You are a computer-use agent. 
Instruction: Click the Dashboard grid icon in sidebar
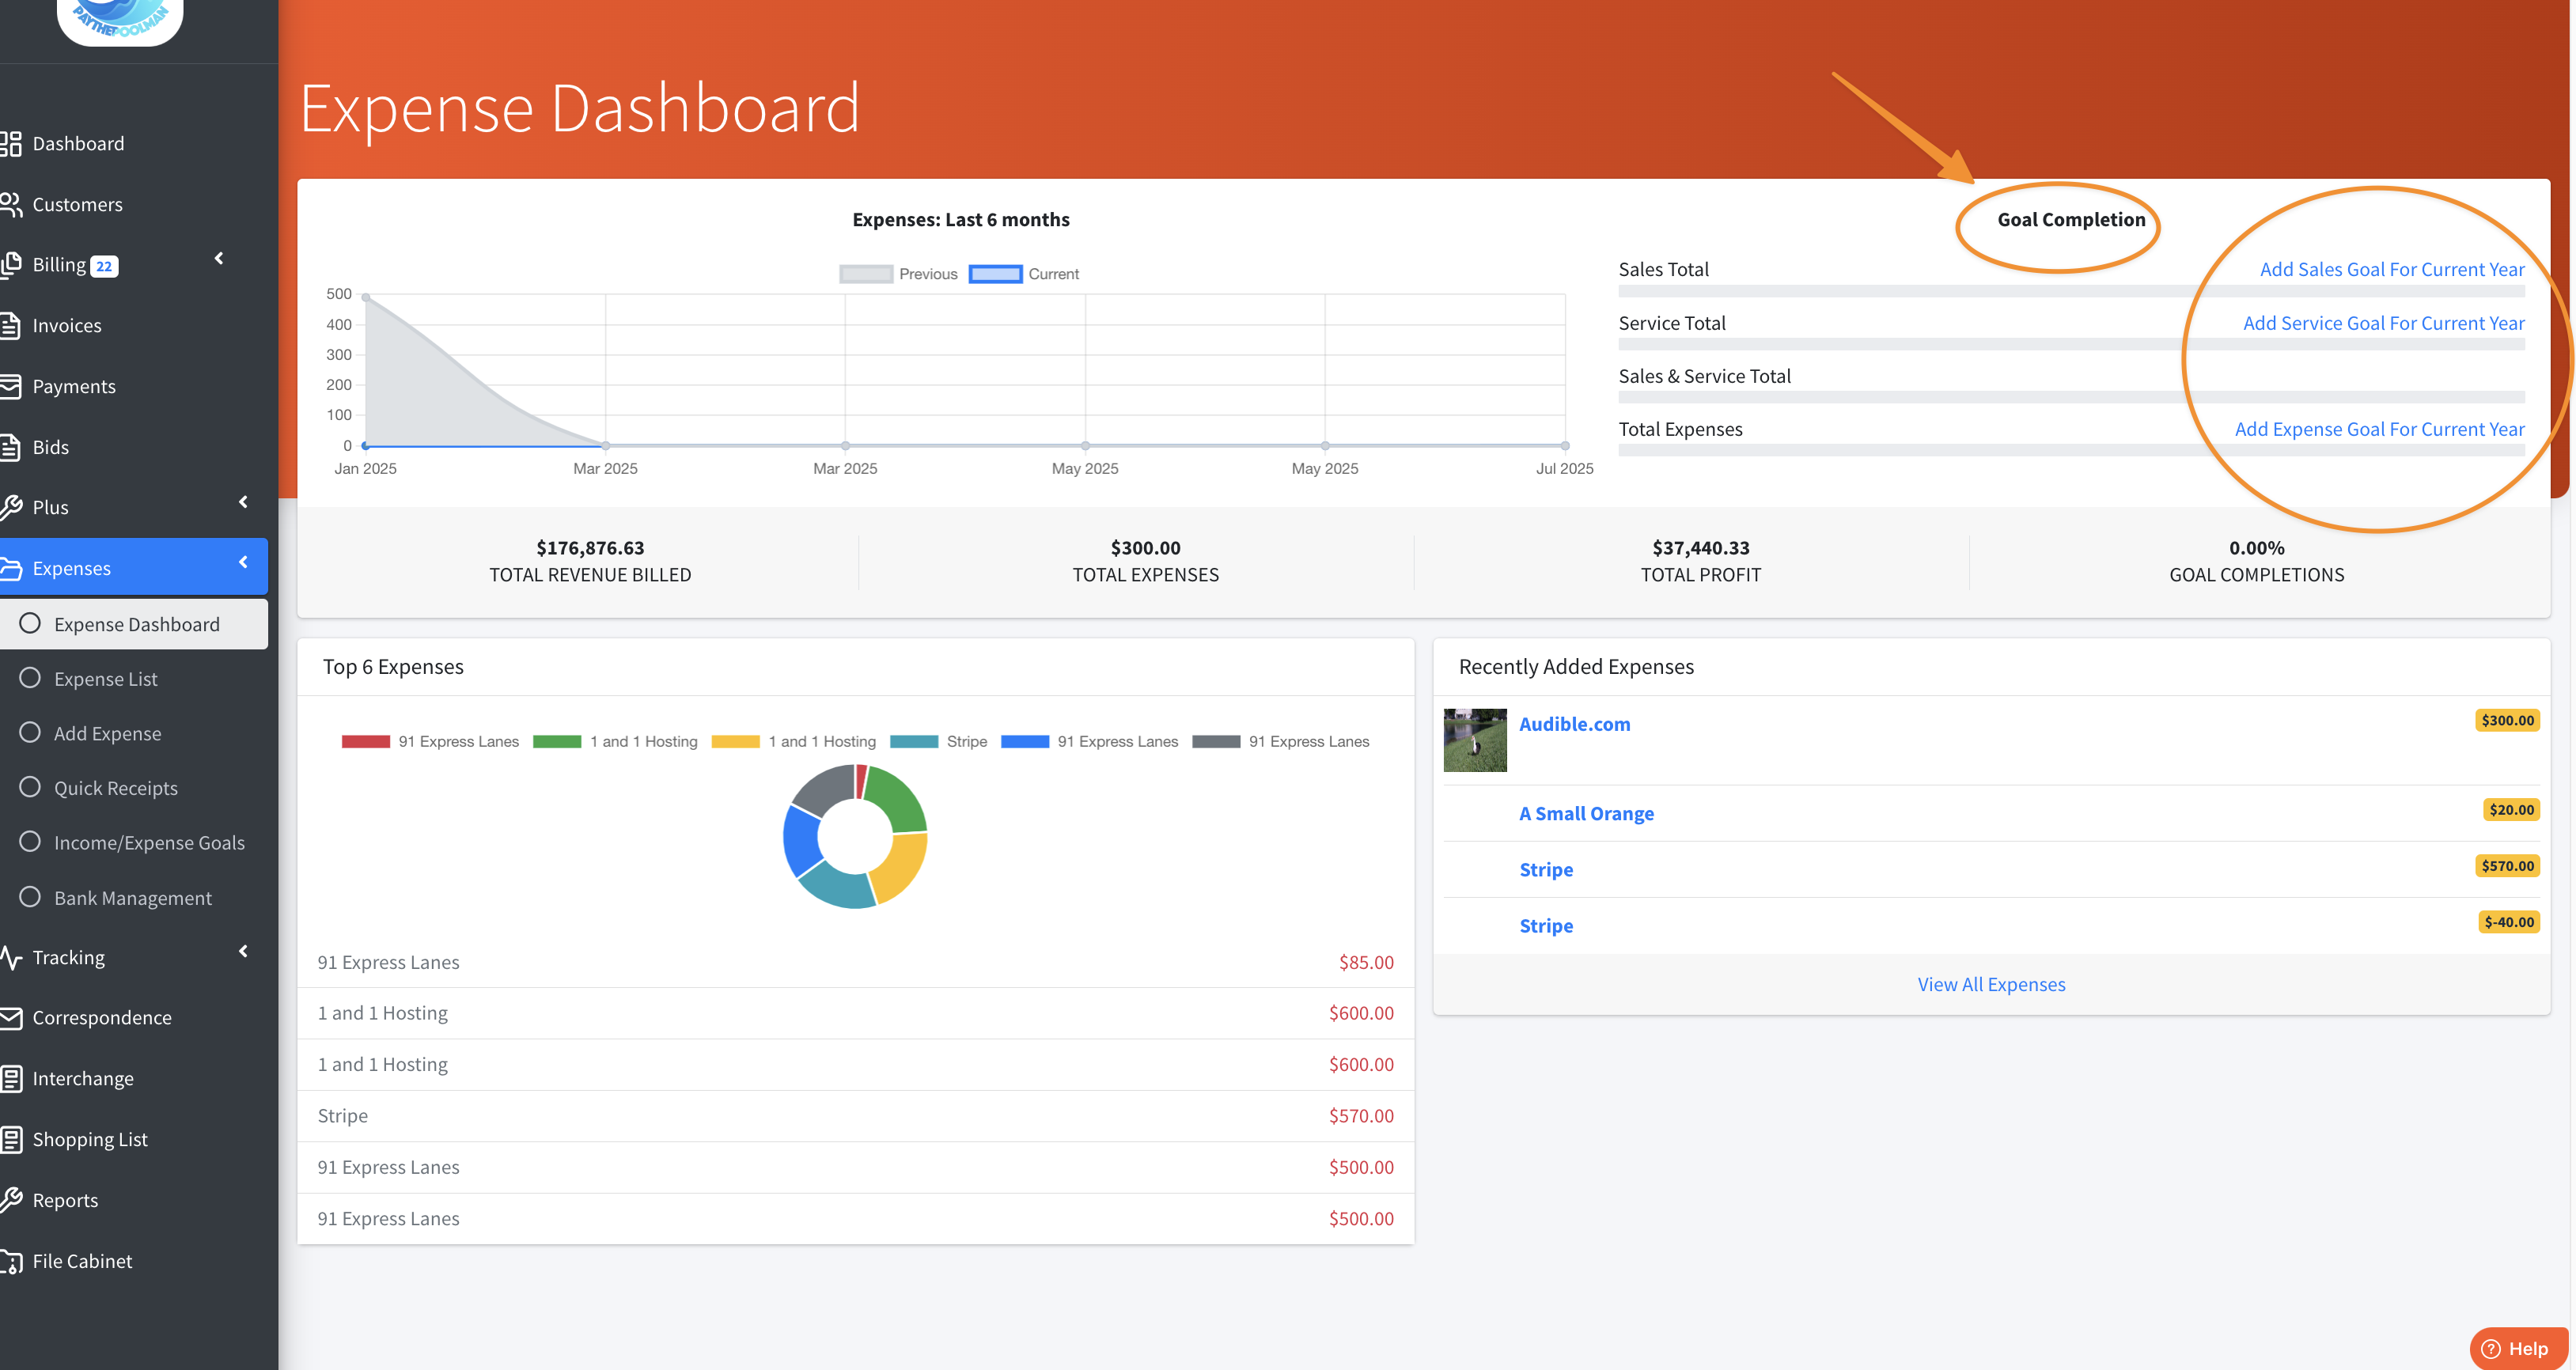point(11,144)
